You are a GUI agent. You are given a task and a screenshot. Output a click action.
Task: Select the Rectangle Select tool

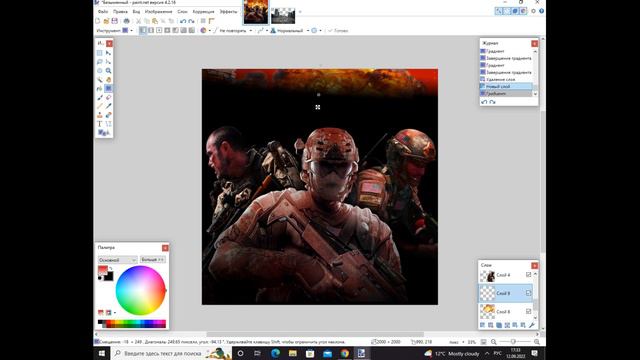100,53
